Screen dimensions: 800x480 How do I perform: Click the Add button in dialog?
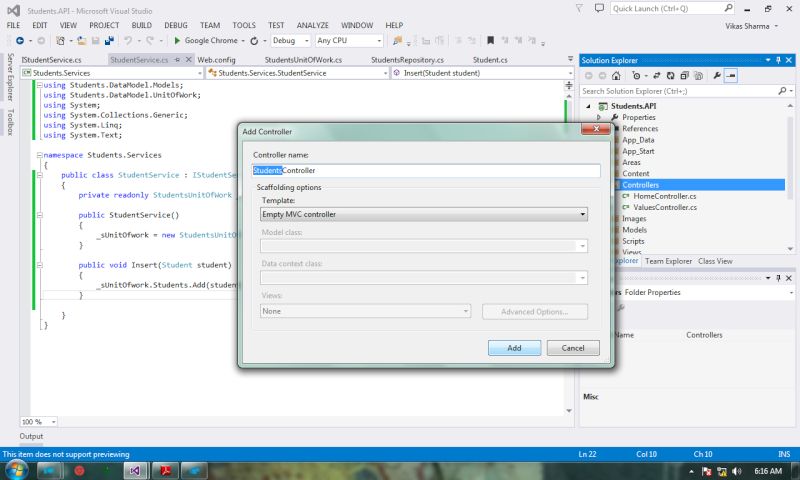point(514,348)
